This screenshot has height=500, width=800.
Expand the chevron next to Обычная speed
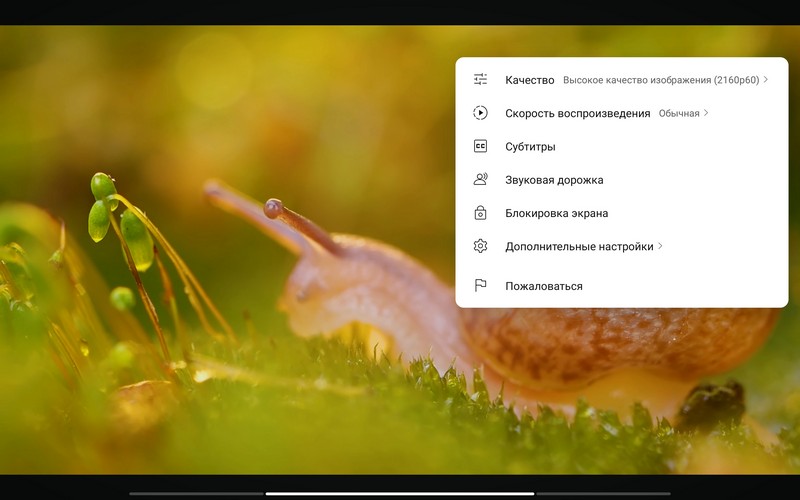coord(706,113)
